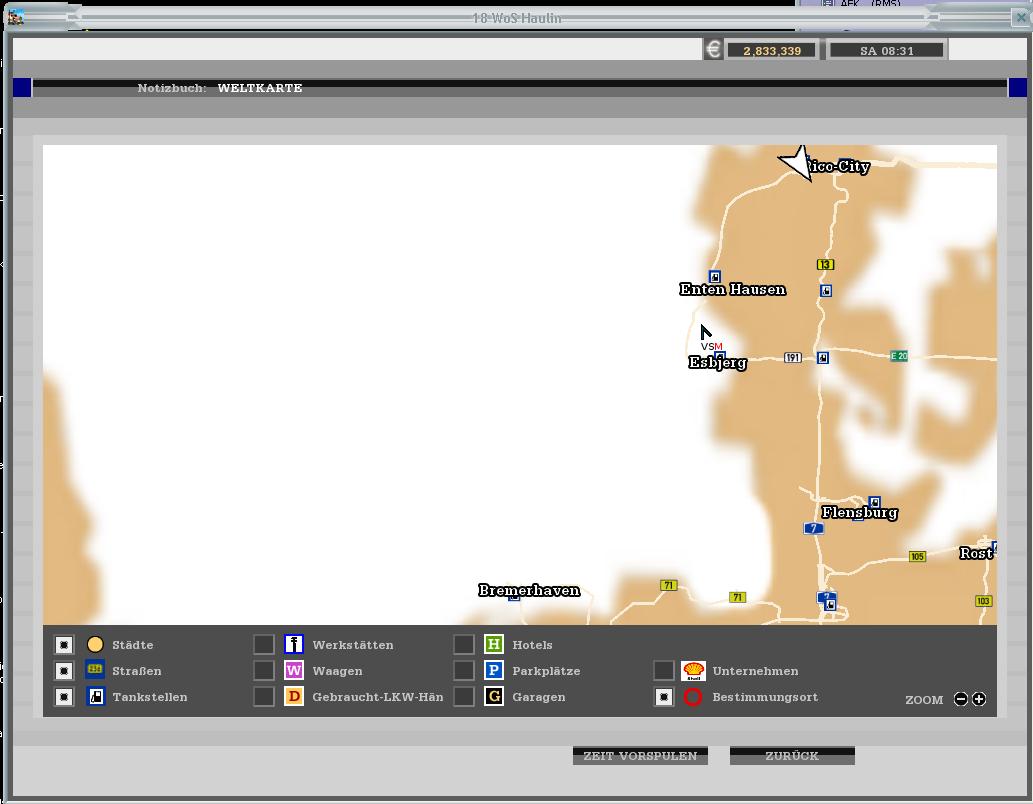Uncheck the Städte checkbox
The height and width of the screenshot is (804, 1033).
click(64, 645)
